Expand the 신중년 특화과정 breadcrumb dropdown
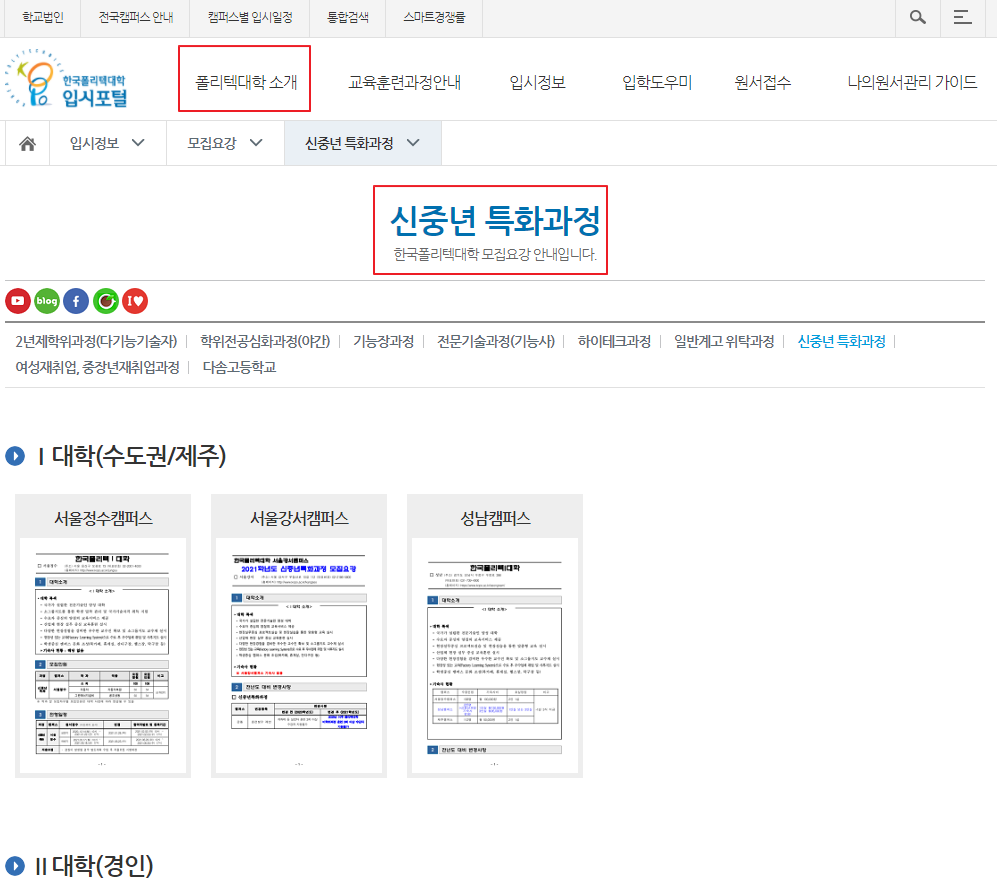The height and width of the screenshot is (889, 997). tap(363, 144)
